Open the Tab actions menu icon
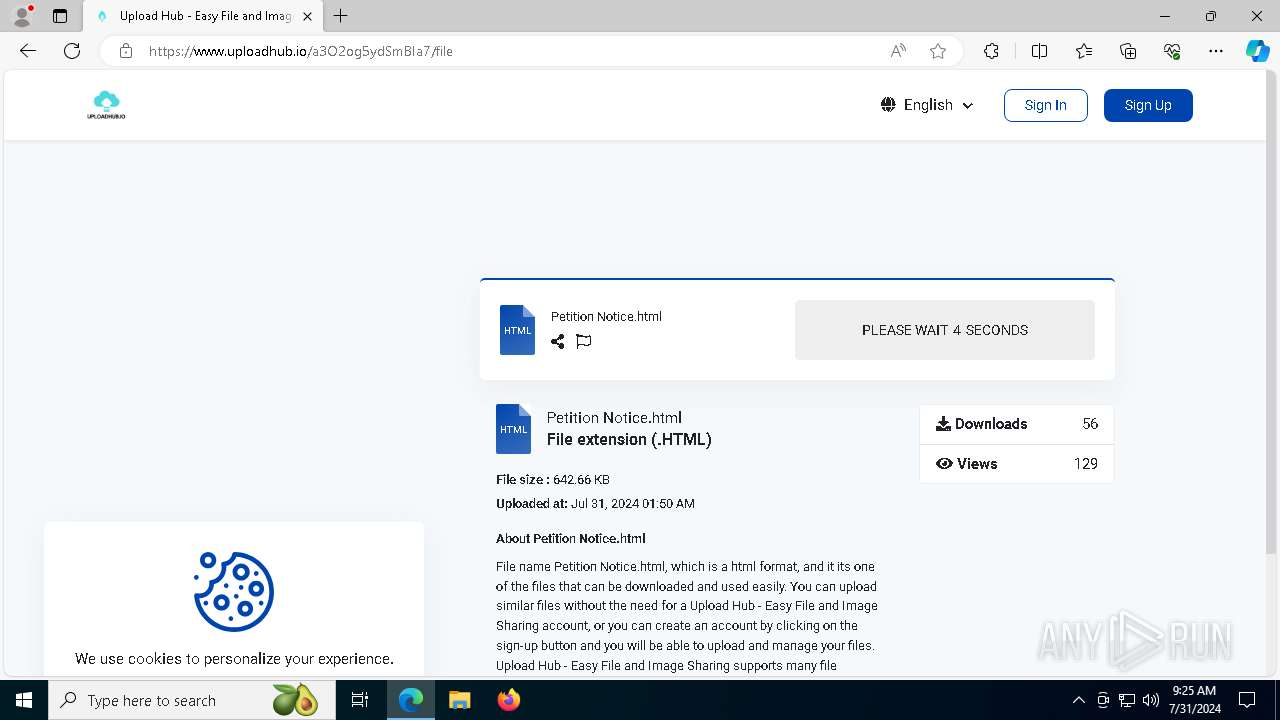The height and width of the screenshot is (720, 1280). tap(60, 16)
